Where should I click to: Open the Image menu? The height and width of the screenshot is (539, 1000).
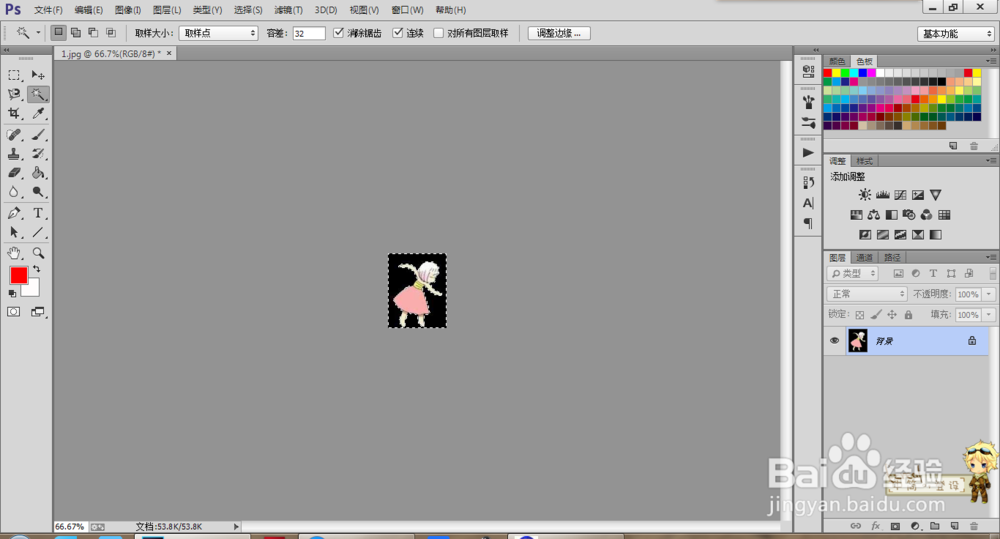pos(128,10)
